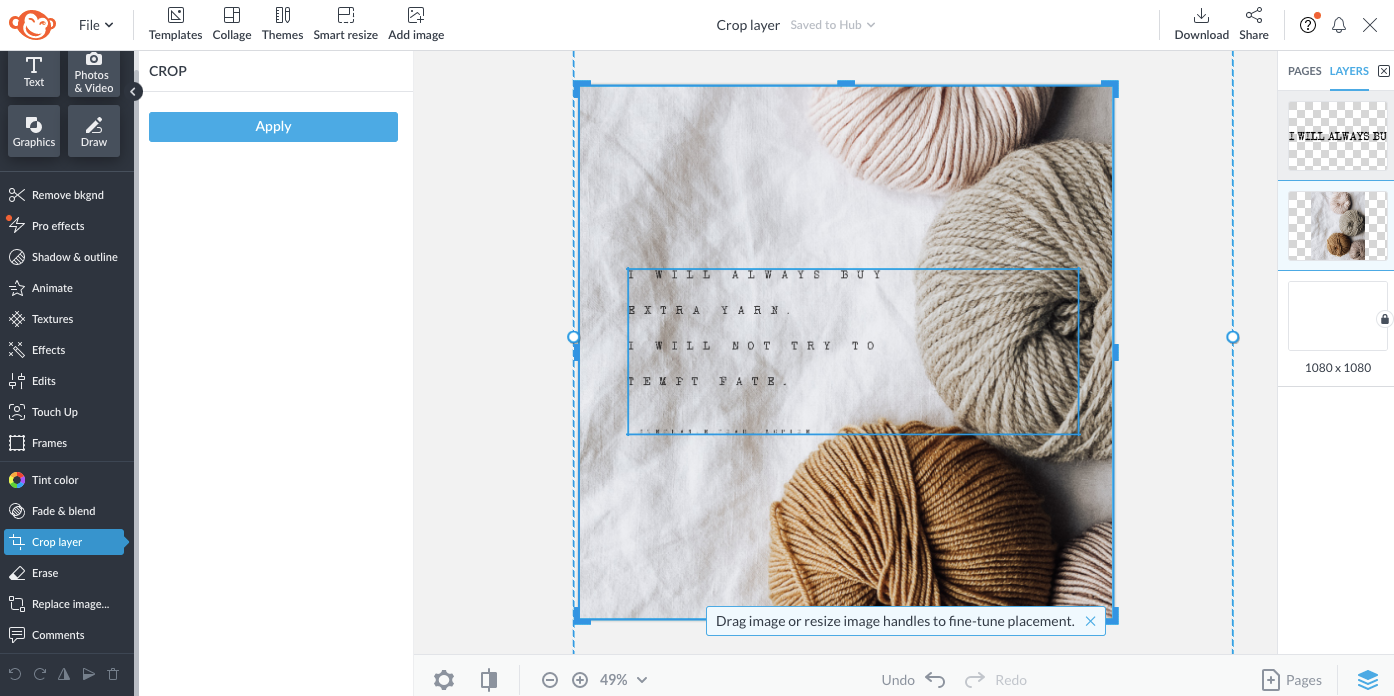Image resolution: width=1394 pixels, height=696 pixels.
Task: Switch to the LAYERS tab
Action: (1349, 71)
